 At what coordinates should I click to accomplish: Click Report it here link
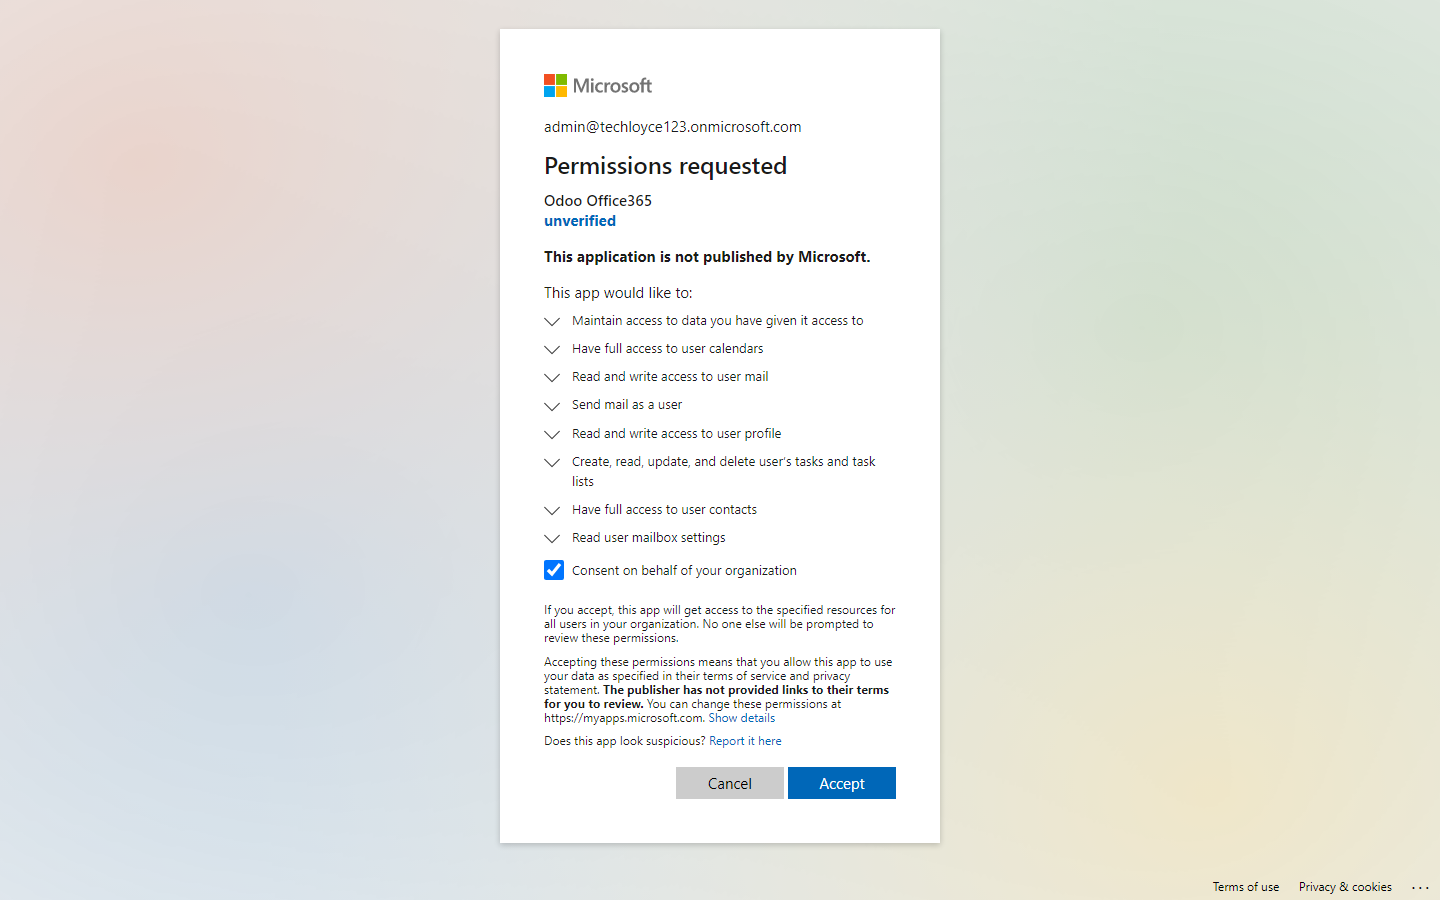coord(745,741)
